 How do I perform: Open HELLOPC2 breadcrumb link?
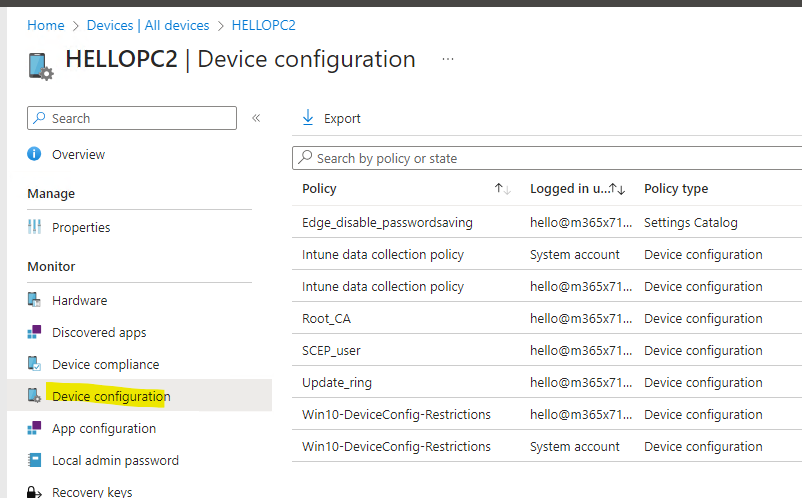[263, 25]
